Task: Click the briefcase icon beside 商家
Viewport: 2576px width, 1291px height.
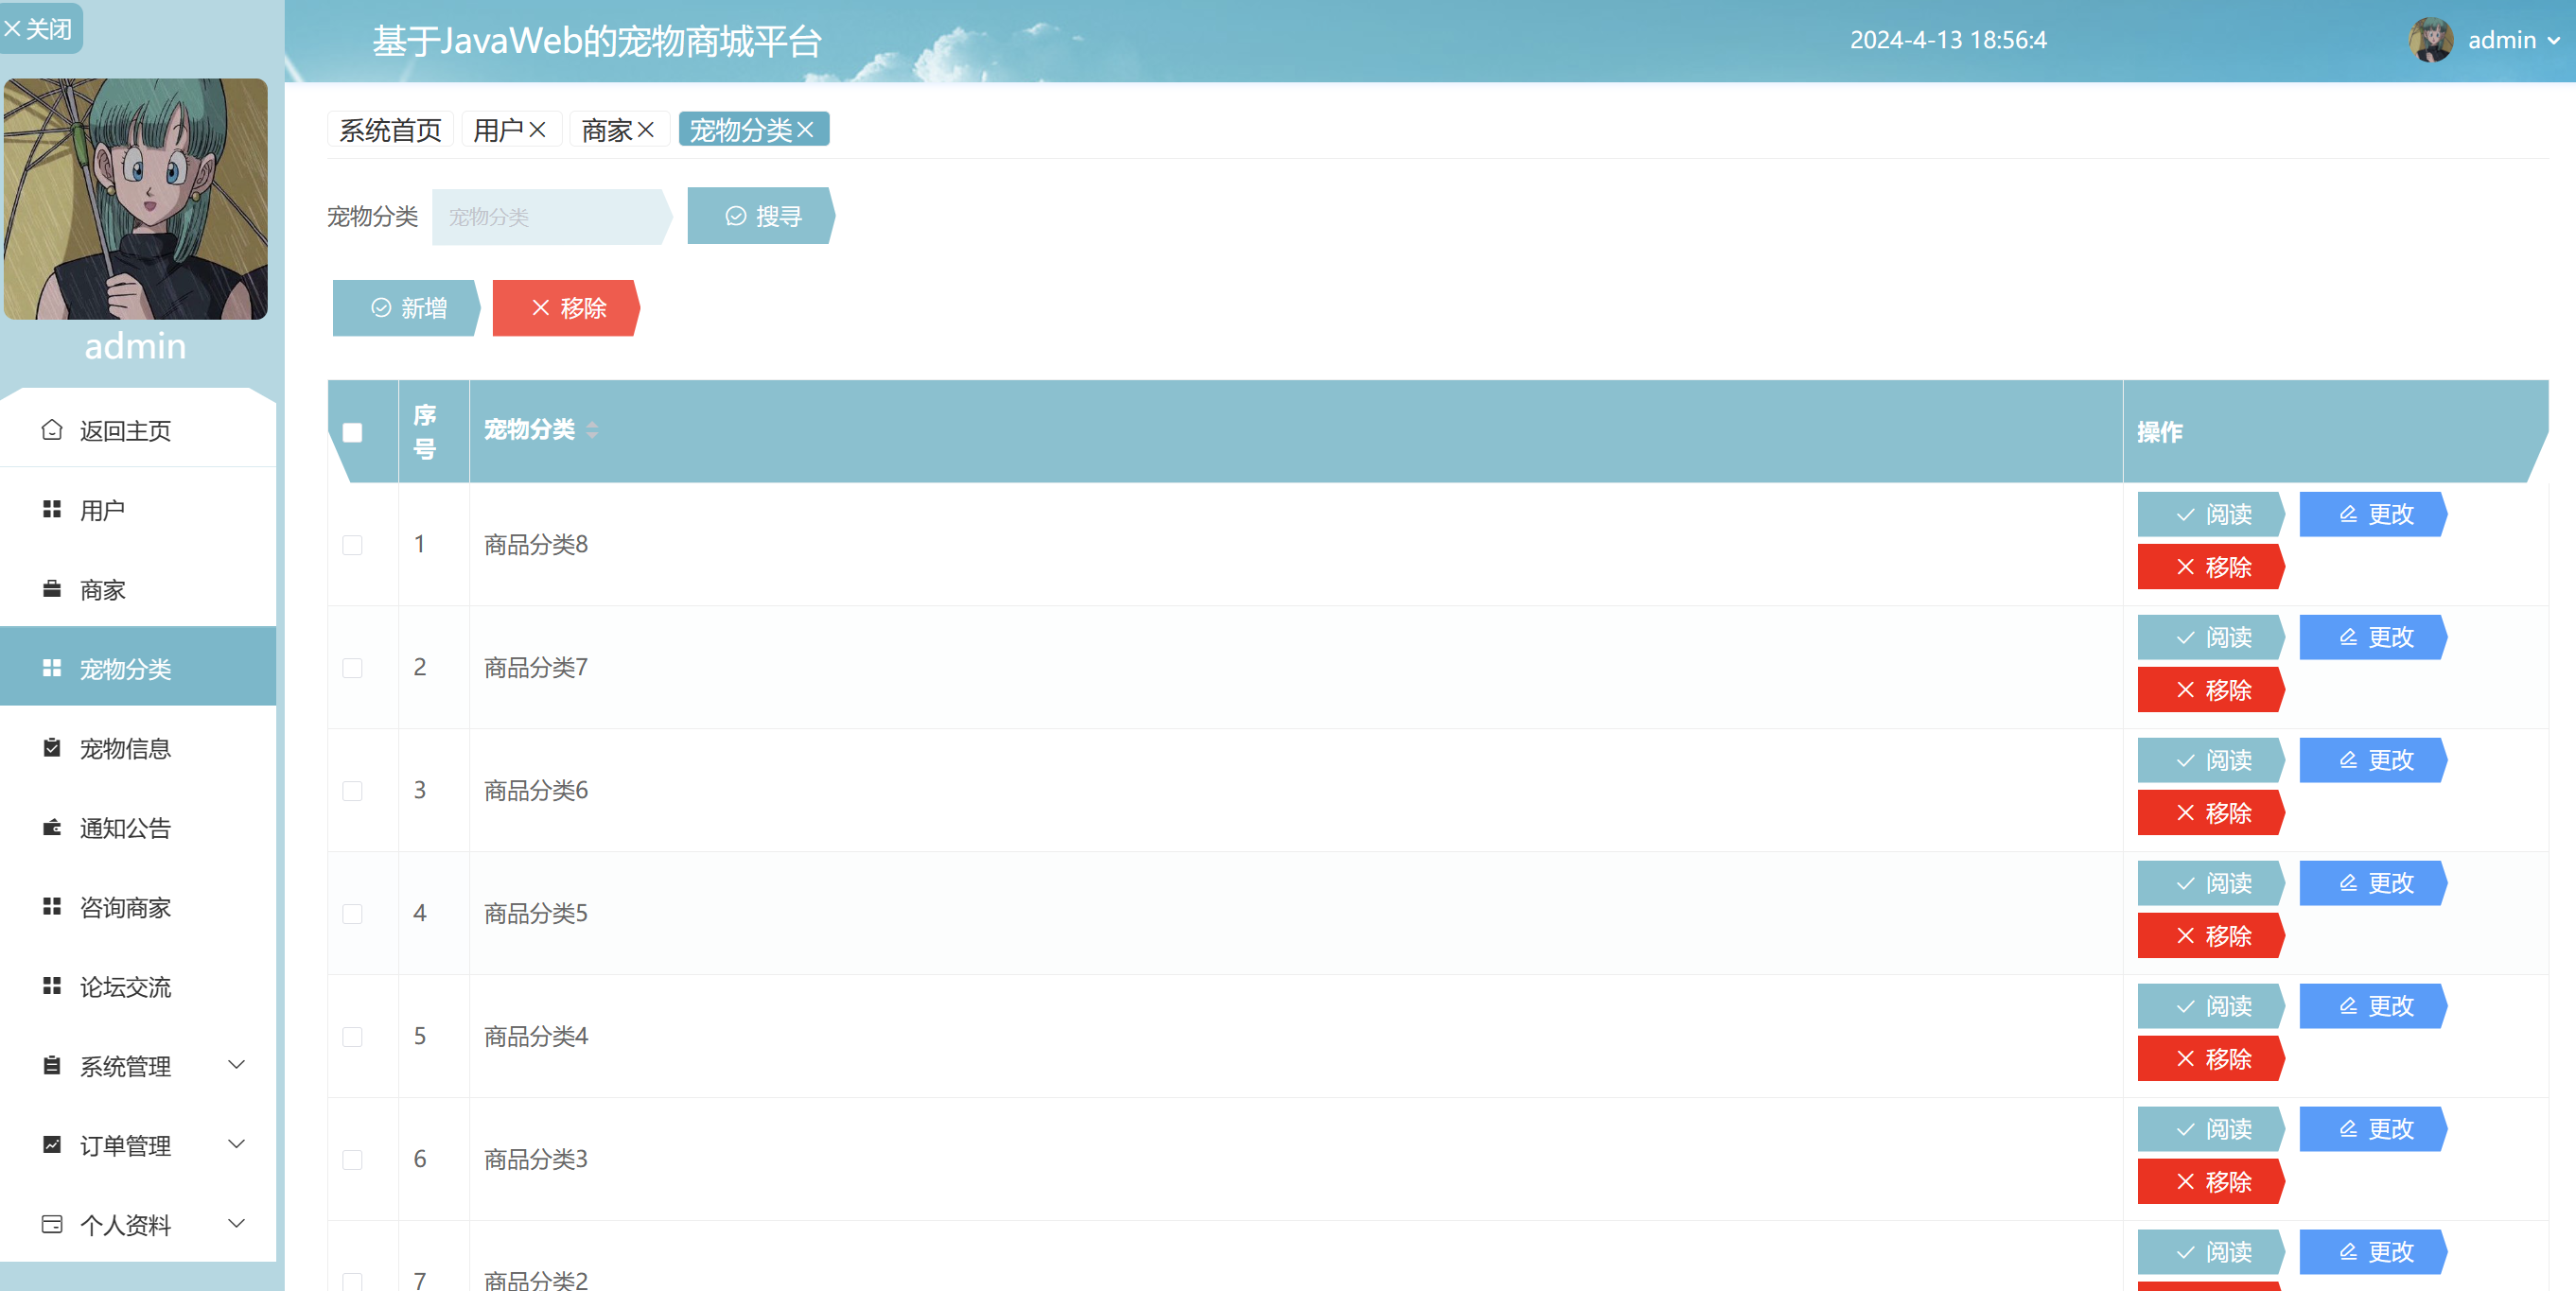Action: (52, 589)
